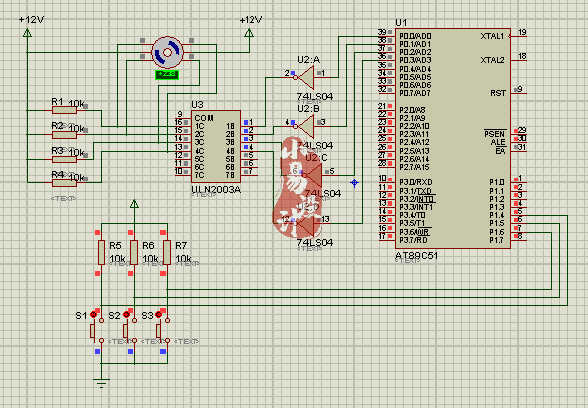Toggle the red latch dot on S1

coord(93,315)
